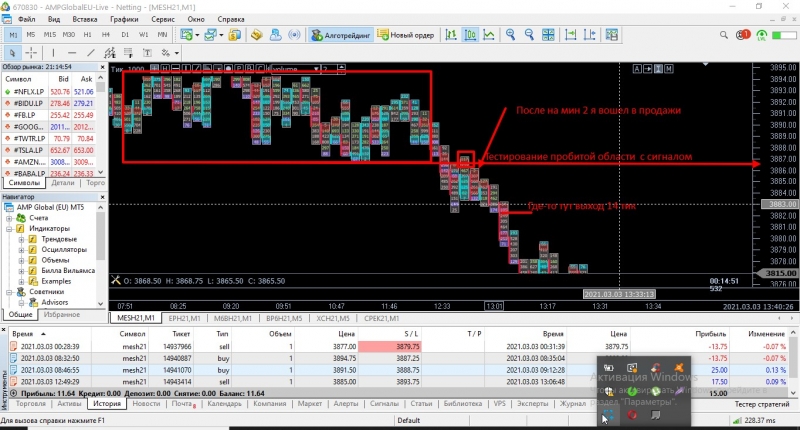Screen dimensions: 800x430
Task: Toggle H1 timeframe
Action: [x=87, y=35]
